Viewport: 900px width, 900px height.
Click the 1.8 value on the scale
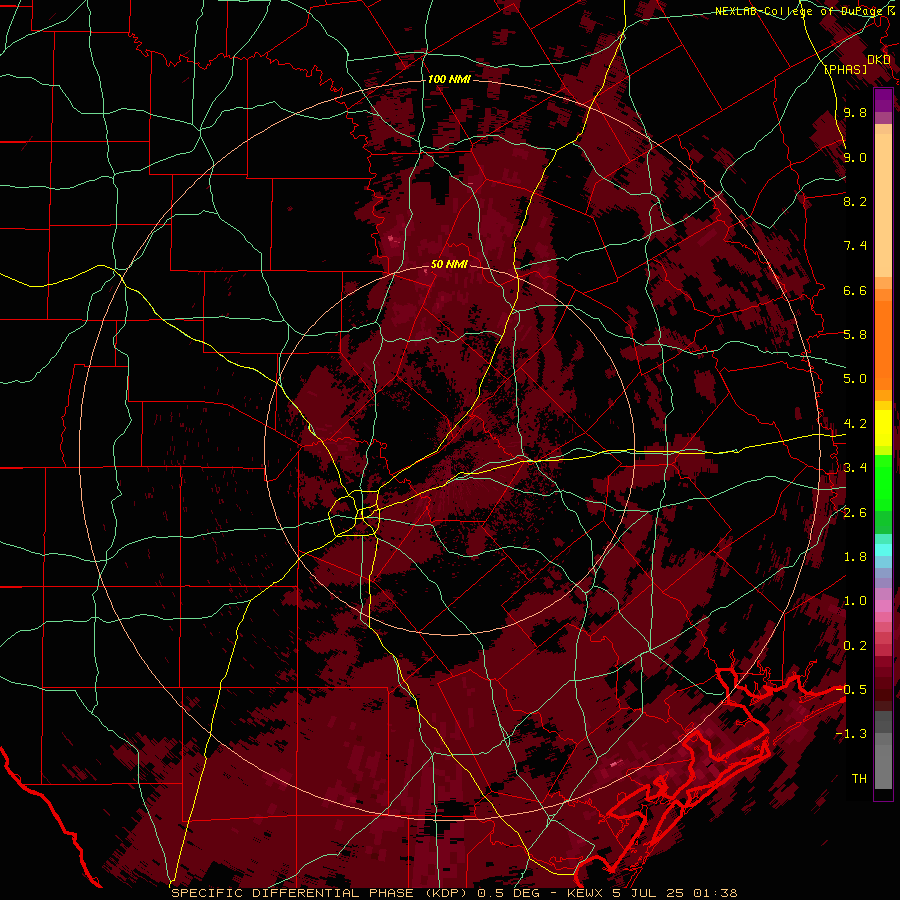click(x=855, y=557)
